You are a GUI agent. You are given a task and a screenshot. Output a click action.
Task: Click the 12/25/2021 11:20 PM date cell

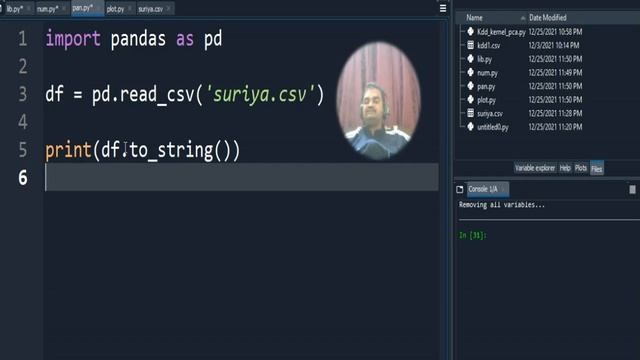coord(556,127)
